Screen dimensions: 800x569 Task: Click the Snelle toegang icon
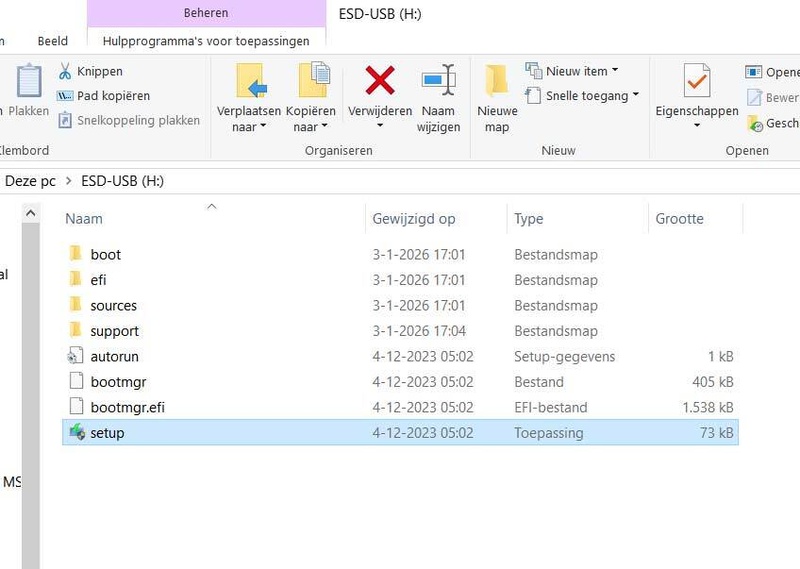(533, 95)
